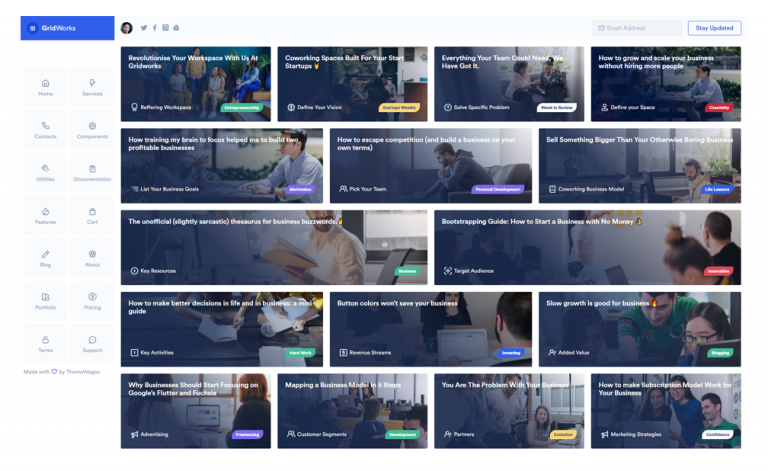This screenshot has width=768, height=471.
Task: Click the ThemeWagon footer link
Action: tap(84, 371)
